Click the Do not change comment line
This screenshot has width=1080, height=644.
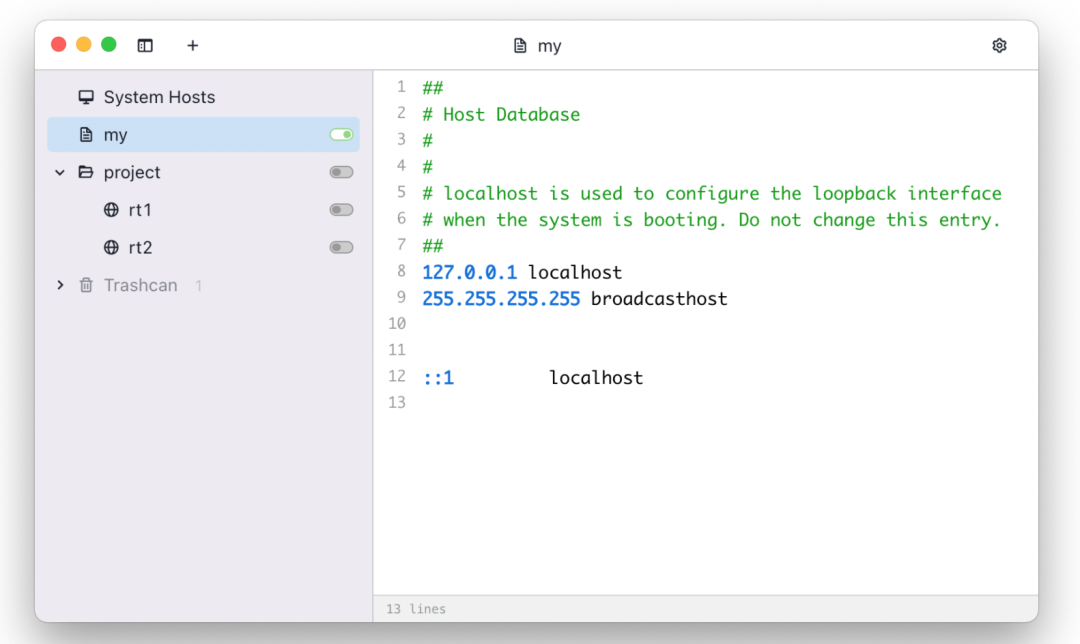coord(712,220)
